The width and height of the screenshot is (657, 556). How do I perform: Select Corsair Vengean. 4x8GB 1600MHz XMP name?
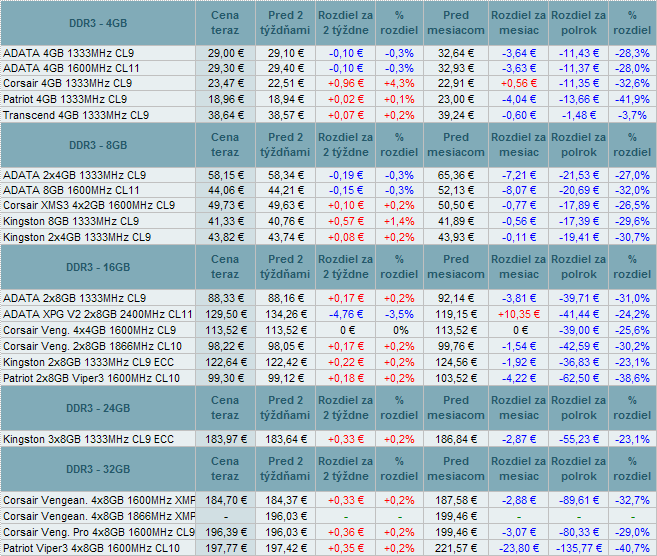pyautogui.click(x=99, y=500)
